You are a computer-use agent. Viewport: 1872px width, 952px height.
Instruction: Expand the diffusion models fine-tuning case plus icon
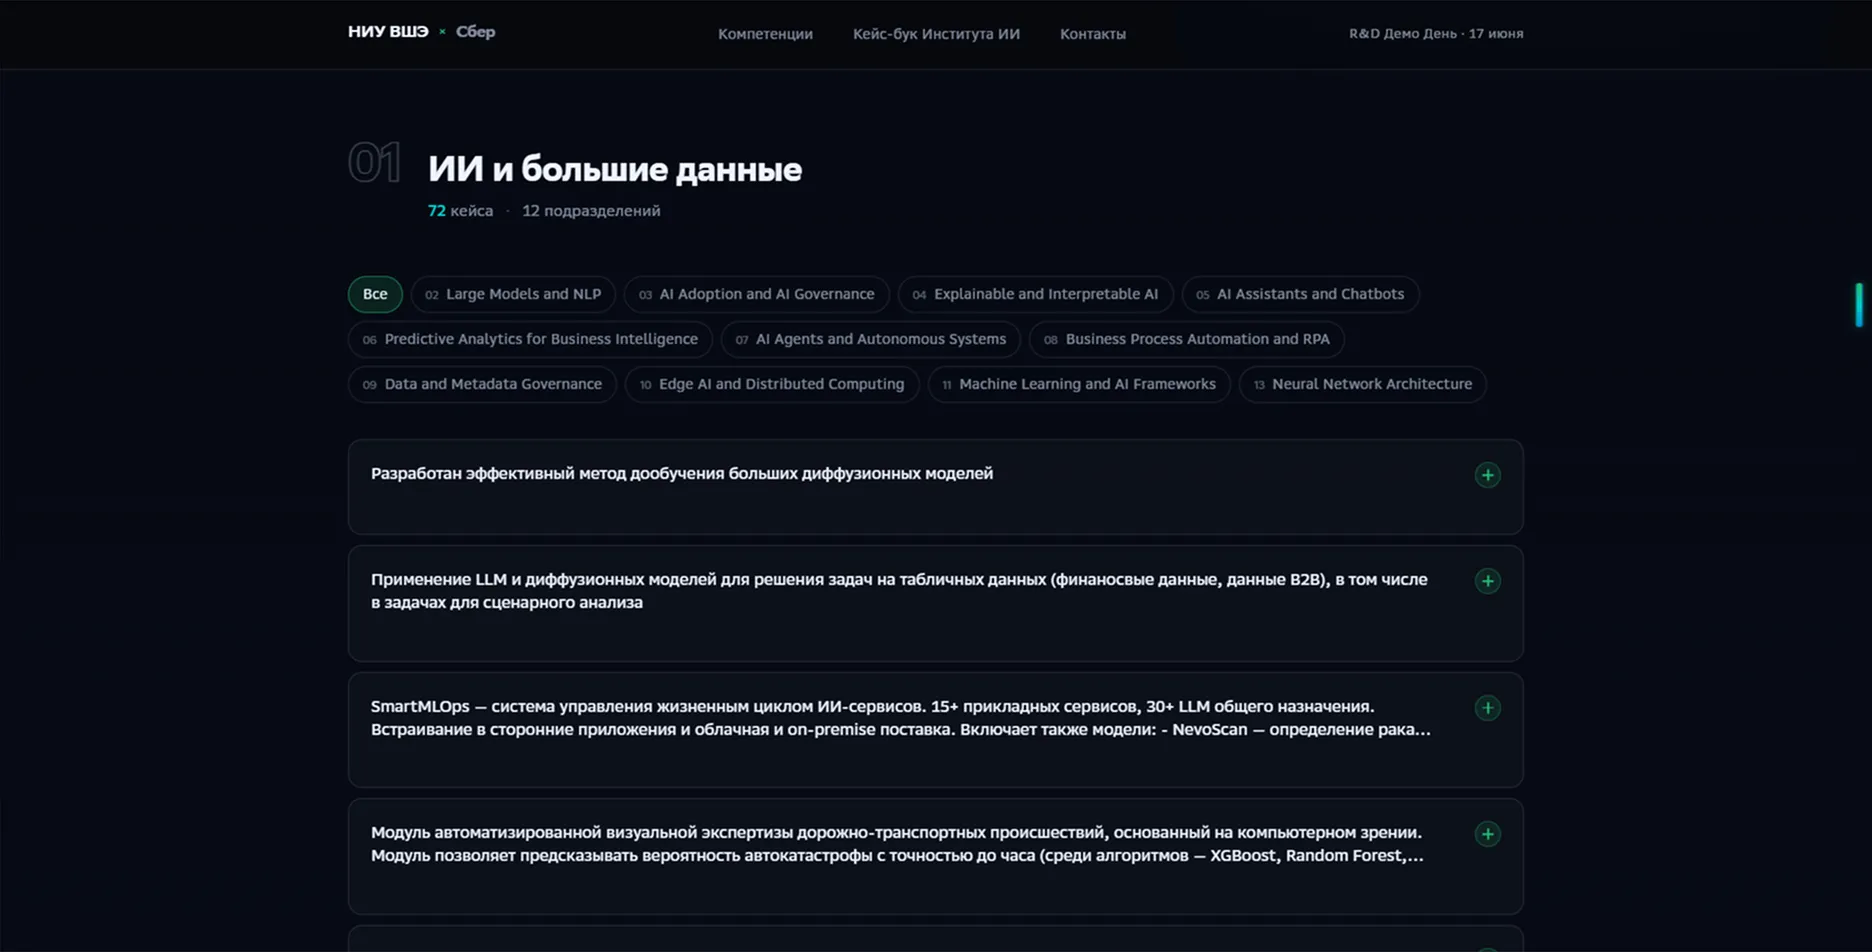click(1487, 475)
